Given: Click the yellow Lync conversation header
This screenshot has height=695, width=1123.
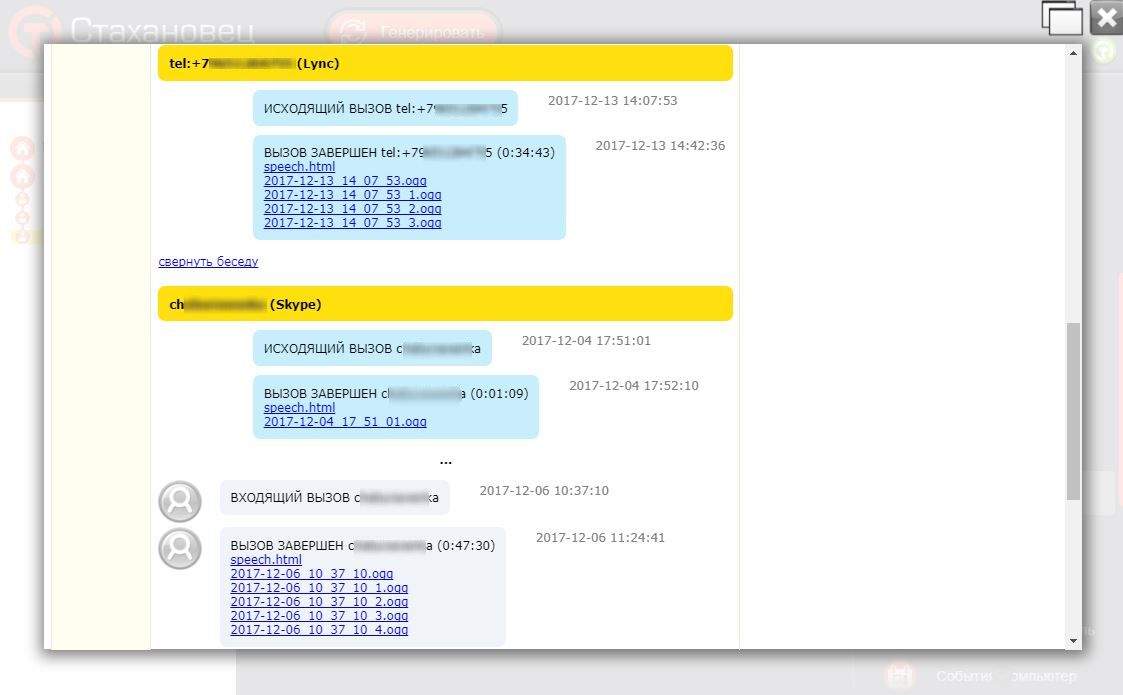Looking at the screenshot, I should (445, 63).
